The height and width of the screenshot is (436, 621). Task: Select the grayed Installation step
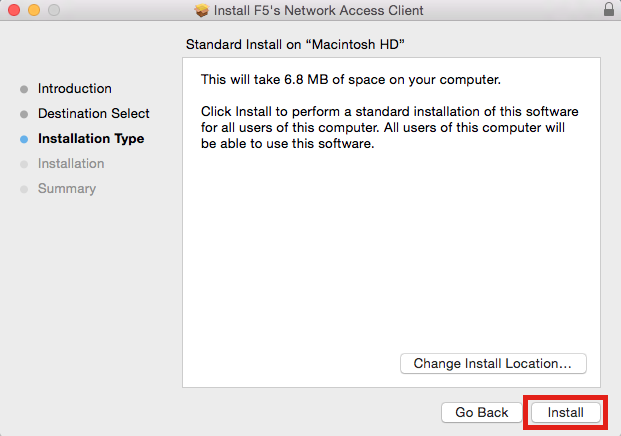pos(71,164)
